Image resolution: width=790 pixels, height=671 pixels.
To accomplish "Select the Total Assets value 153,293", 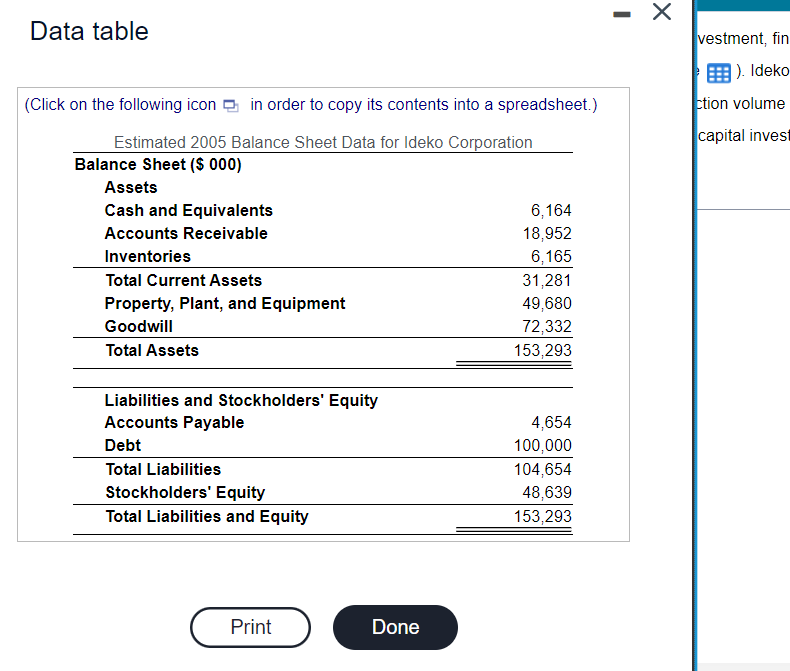I will 542,351.
